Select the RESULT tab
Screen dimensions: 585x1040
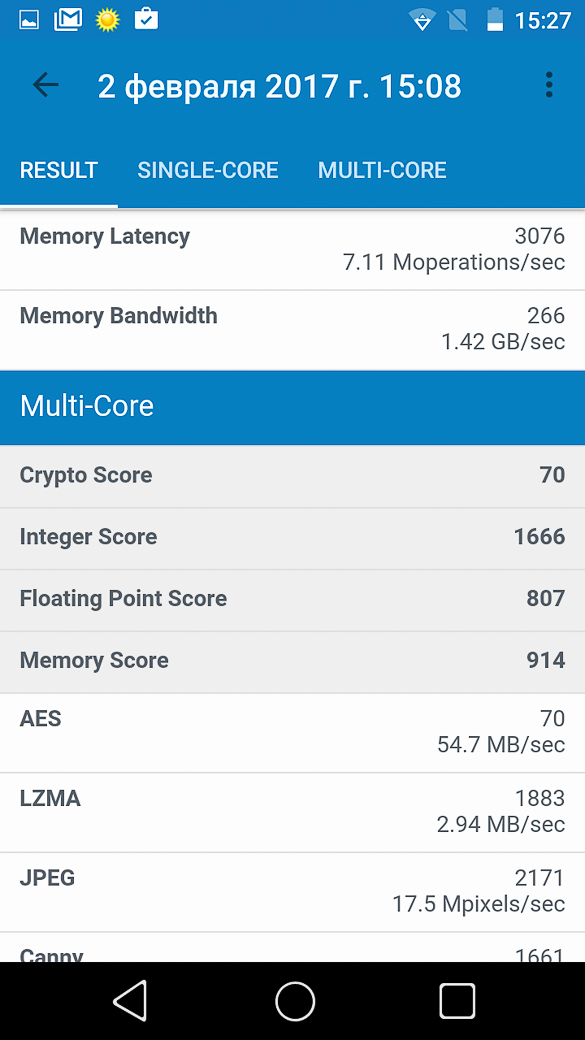pos(59,170)
